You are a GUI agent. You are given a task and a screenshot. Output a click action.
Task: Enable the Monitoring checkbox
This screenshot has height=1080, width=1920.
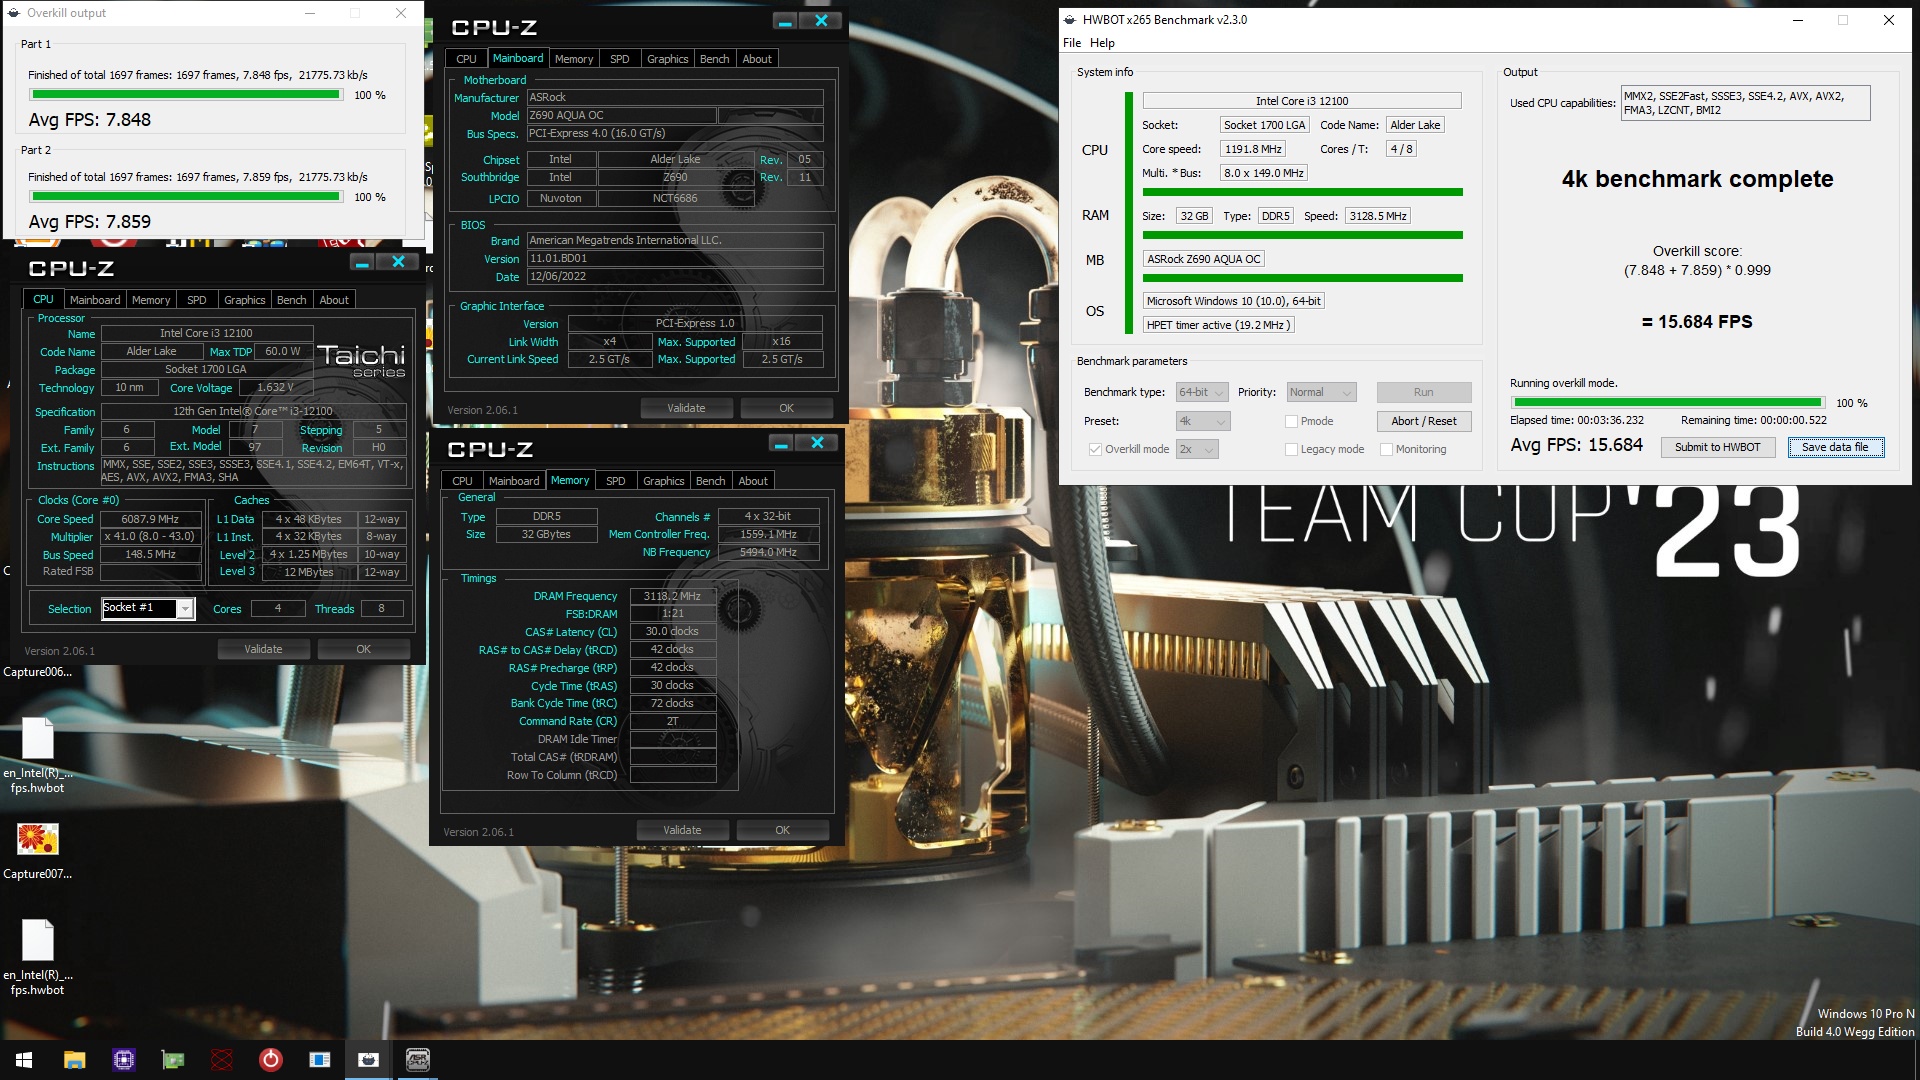click(x=1386, y=449)
